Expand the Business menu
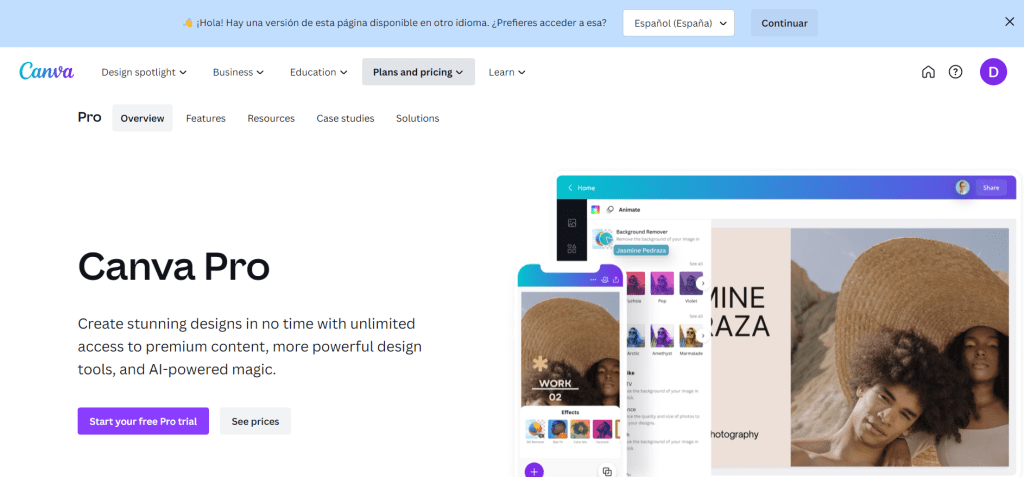 238,72
